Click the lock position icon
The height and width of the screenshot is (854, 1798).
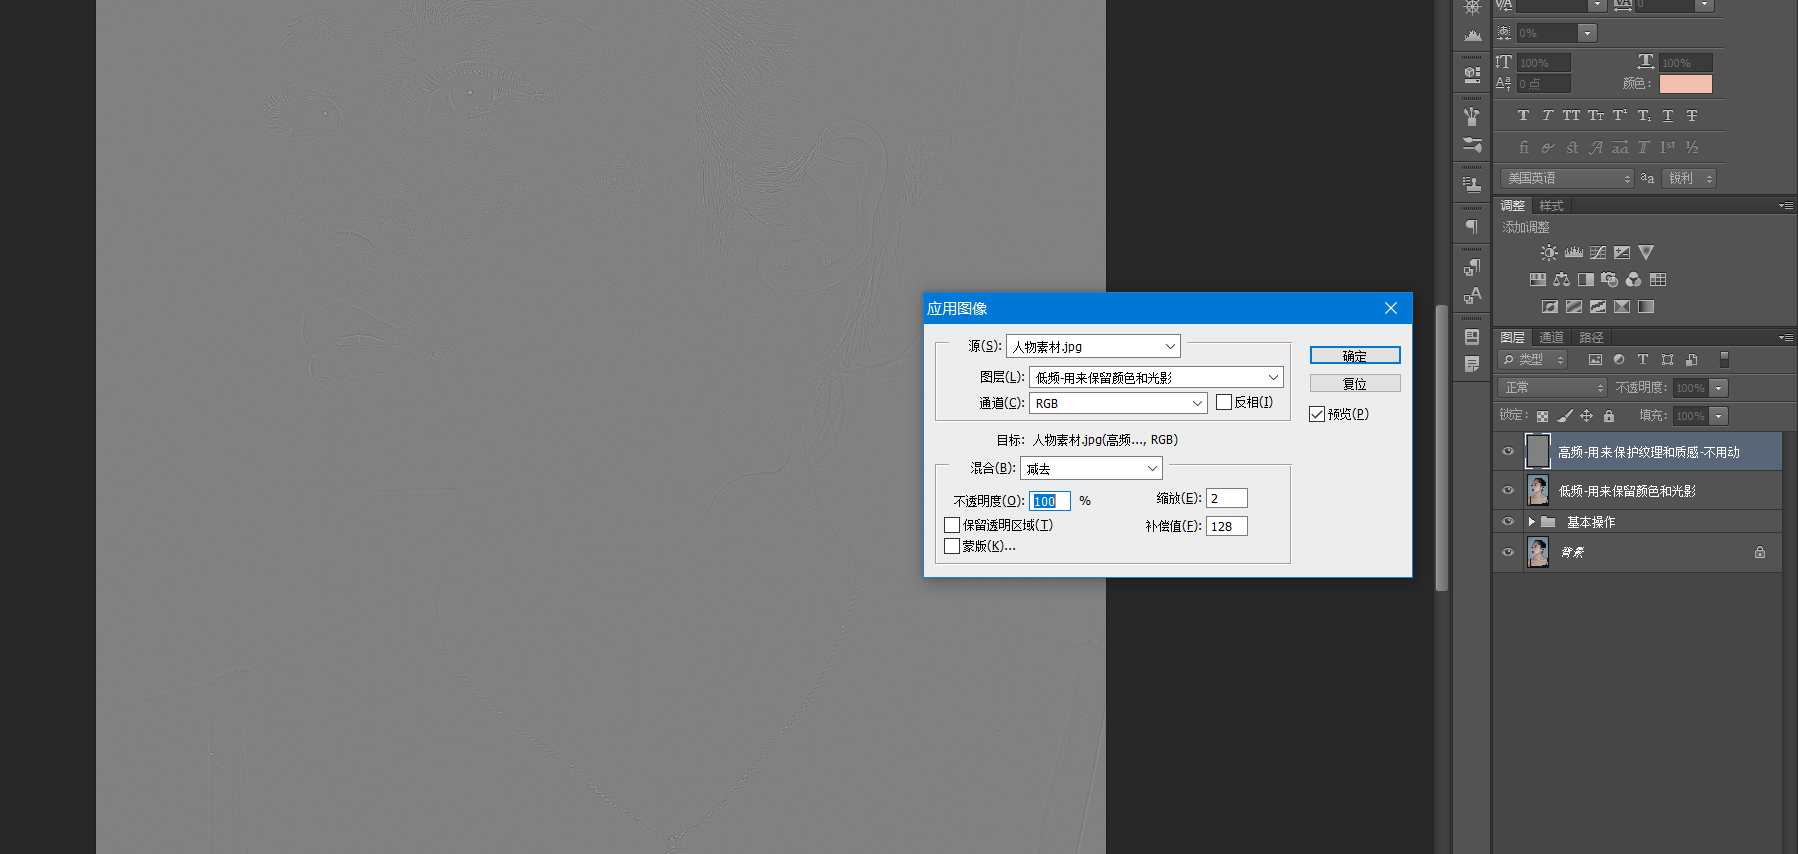1587,416
